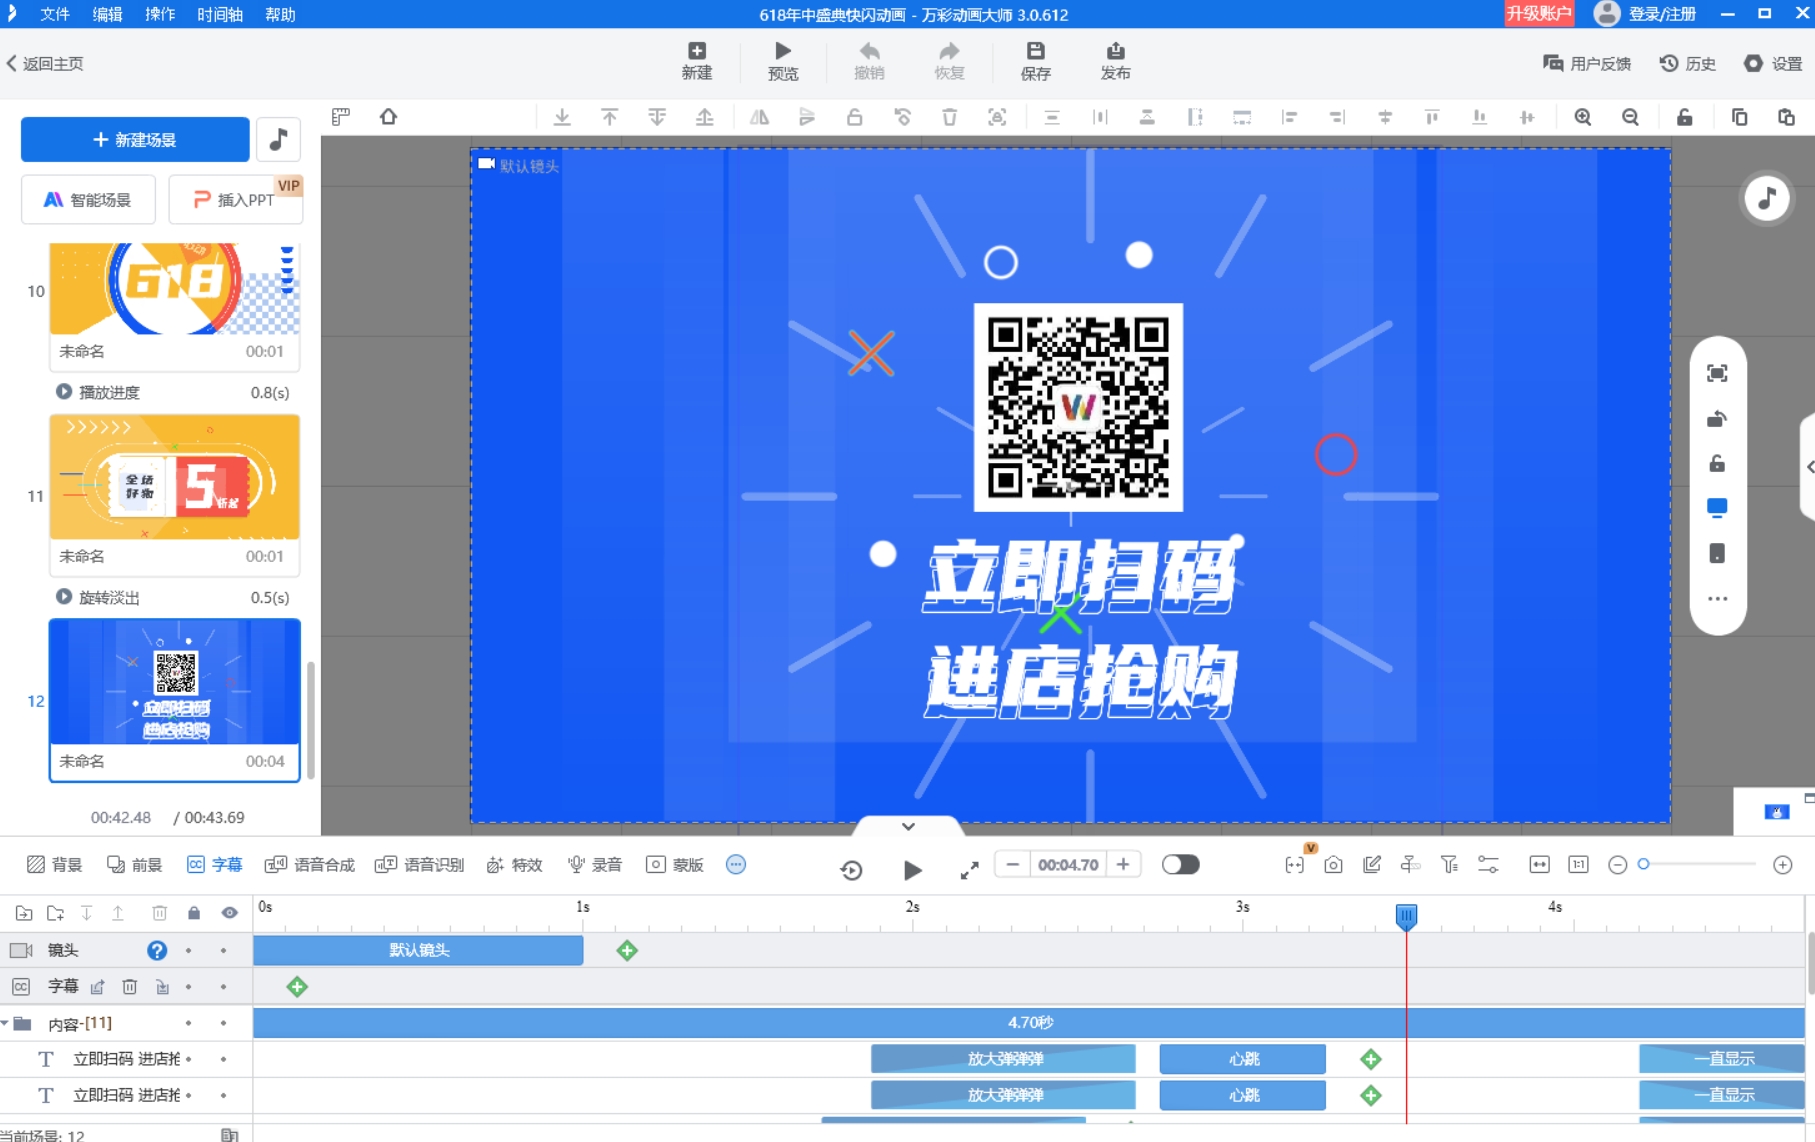Click the 保存 save icon

click(x=1036, y=61)
